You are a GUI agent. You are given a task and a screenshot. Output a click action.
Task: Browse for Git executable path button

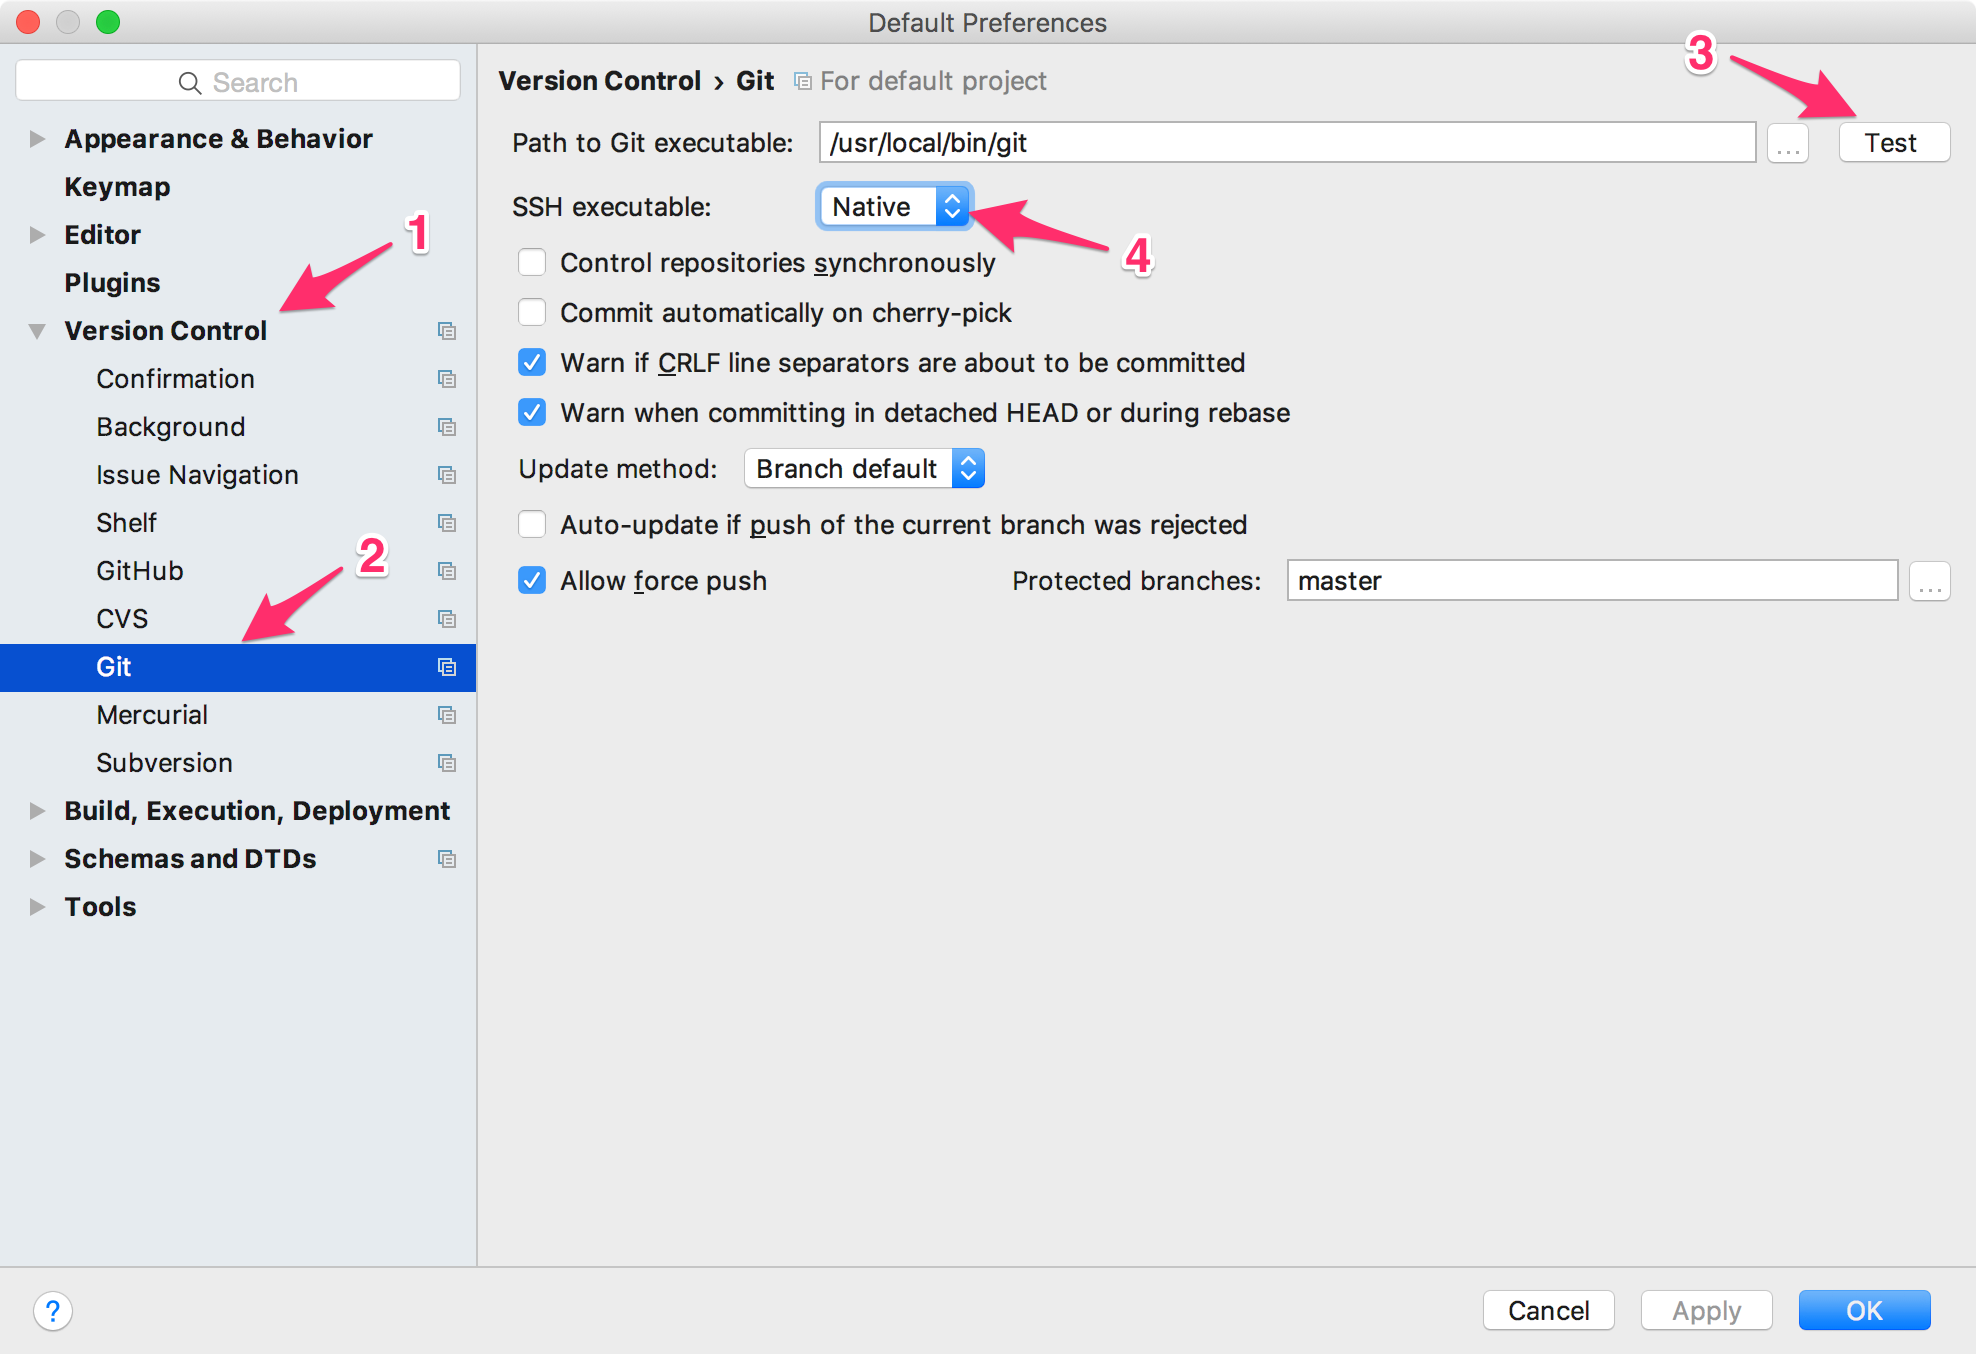pos(1788,143)
